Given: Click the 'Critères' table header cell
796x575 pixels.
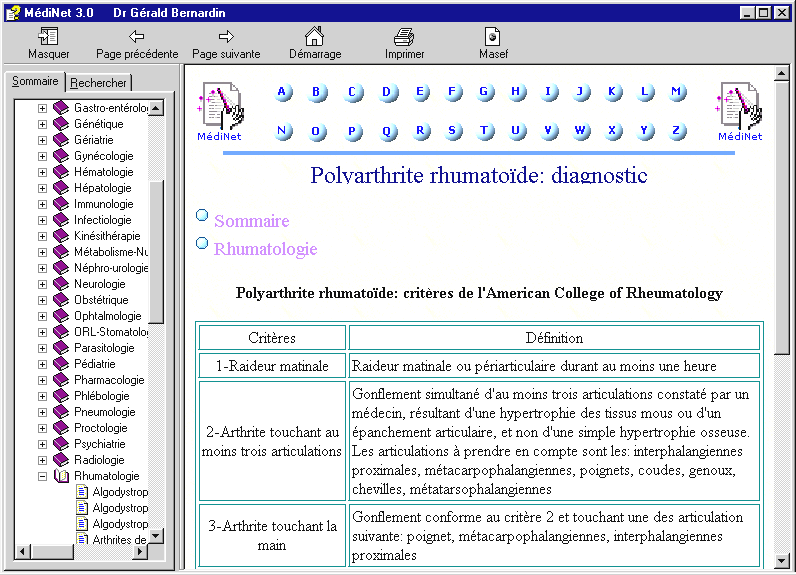Looking at the screenshot, I should [272, 338].
